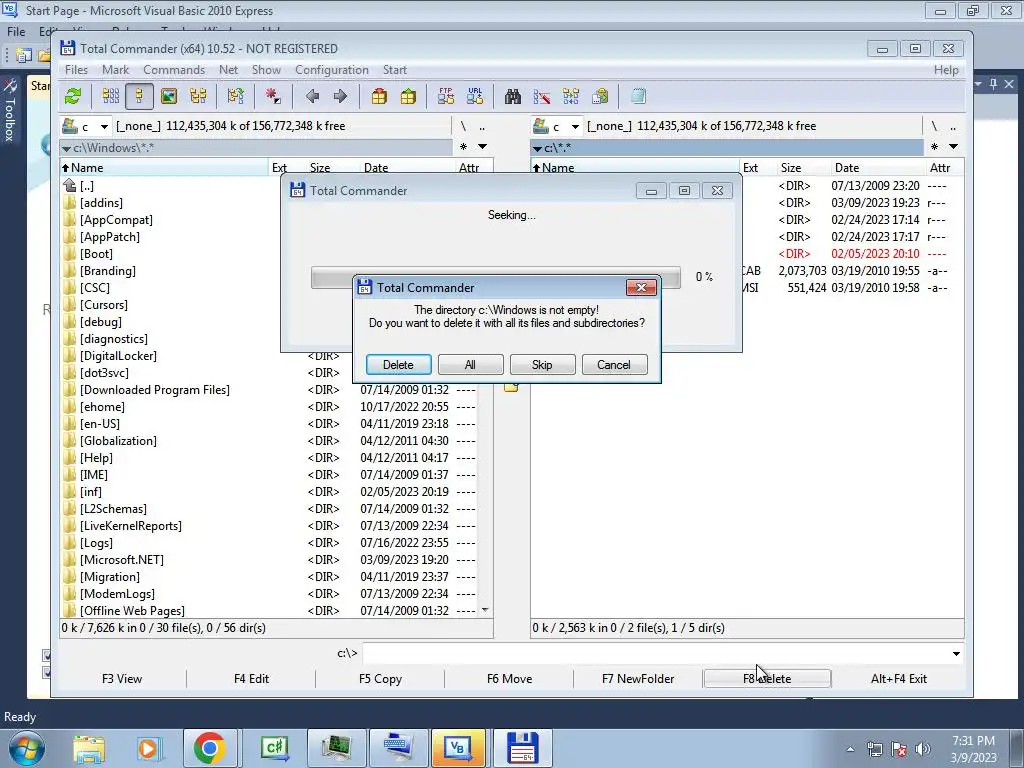This screenshot has height=768, width=1024.
Task: Expand left path c:\Windows\*.* history arrow
Action: (66, 148)
